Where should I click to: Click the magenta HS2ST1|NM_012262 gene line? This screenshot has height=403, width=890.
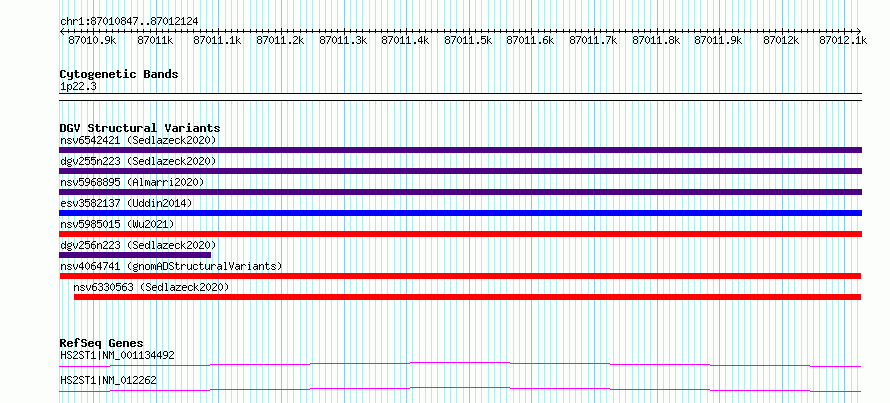[x=460, y=389]
